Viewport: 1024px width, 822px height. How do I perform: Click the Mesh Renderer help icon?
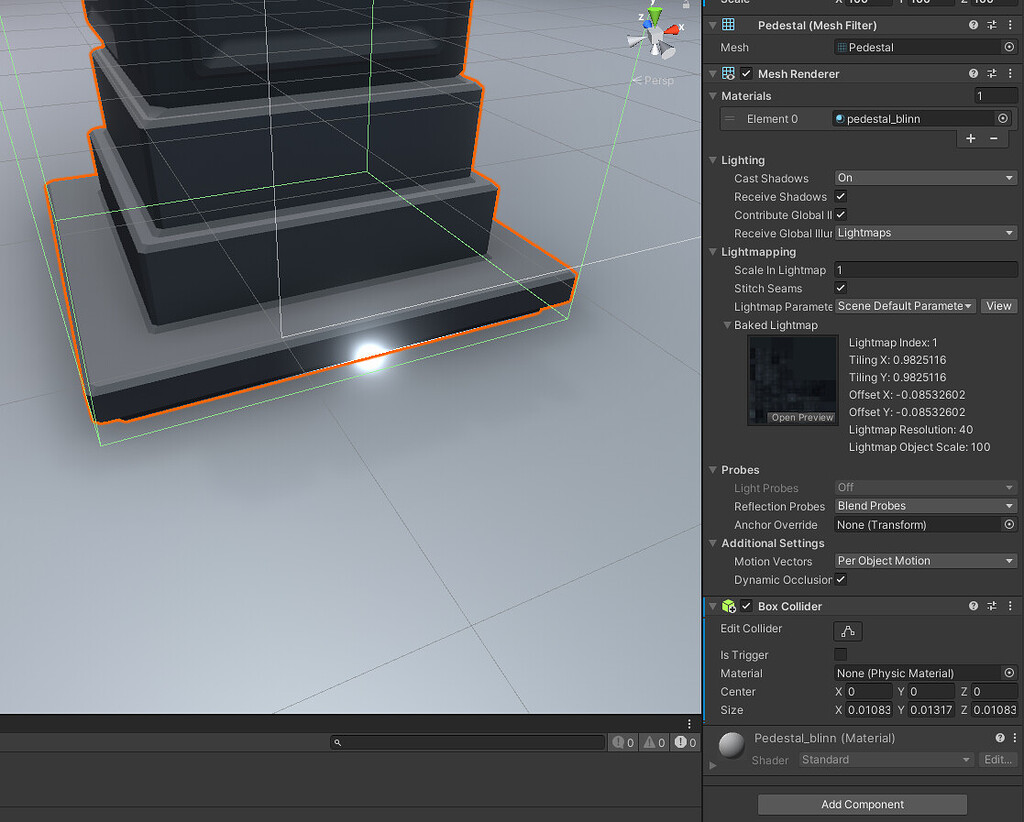[973, 73]
